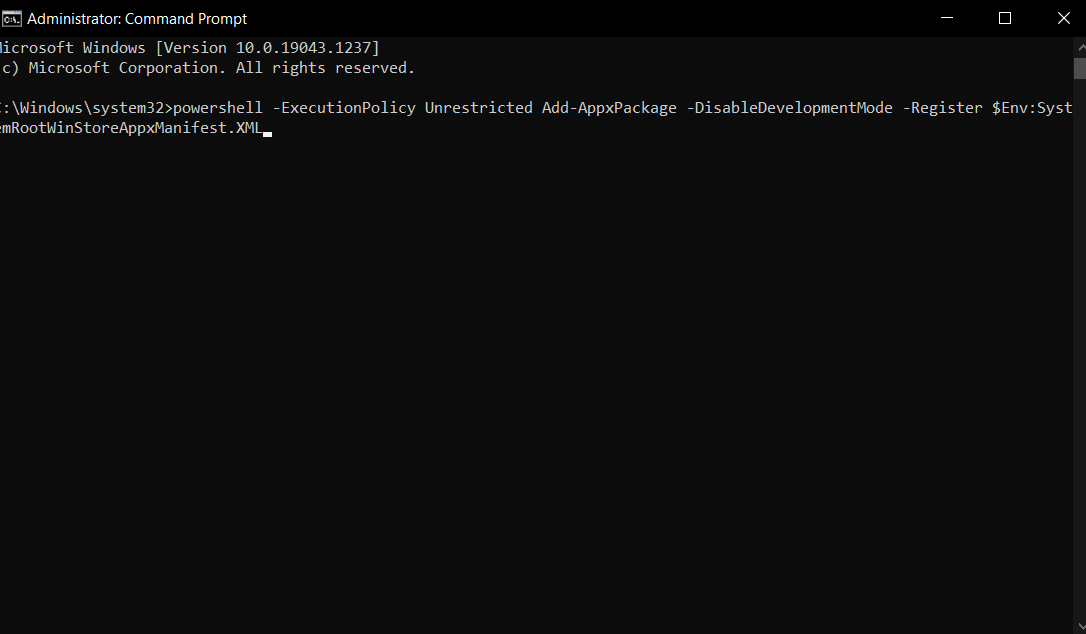Click the "Add-AppxPackage" cmdlet text
The height and width of the screenshot is (634, 1086).
tap(609, 108)
